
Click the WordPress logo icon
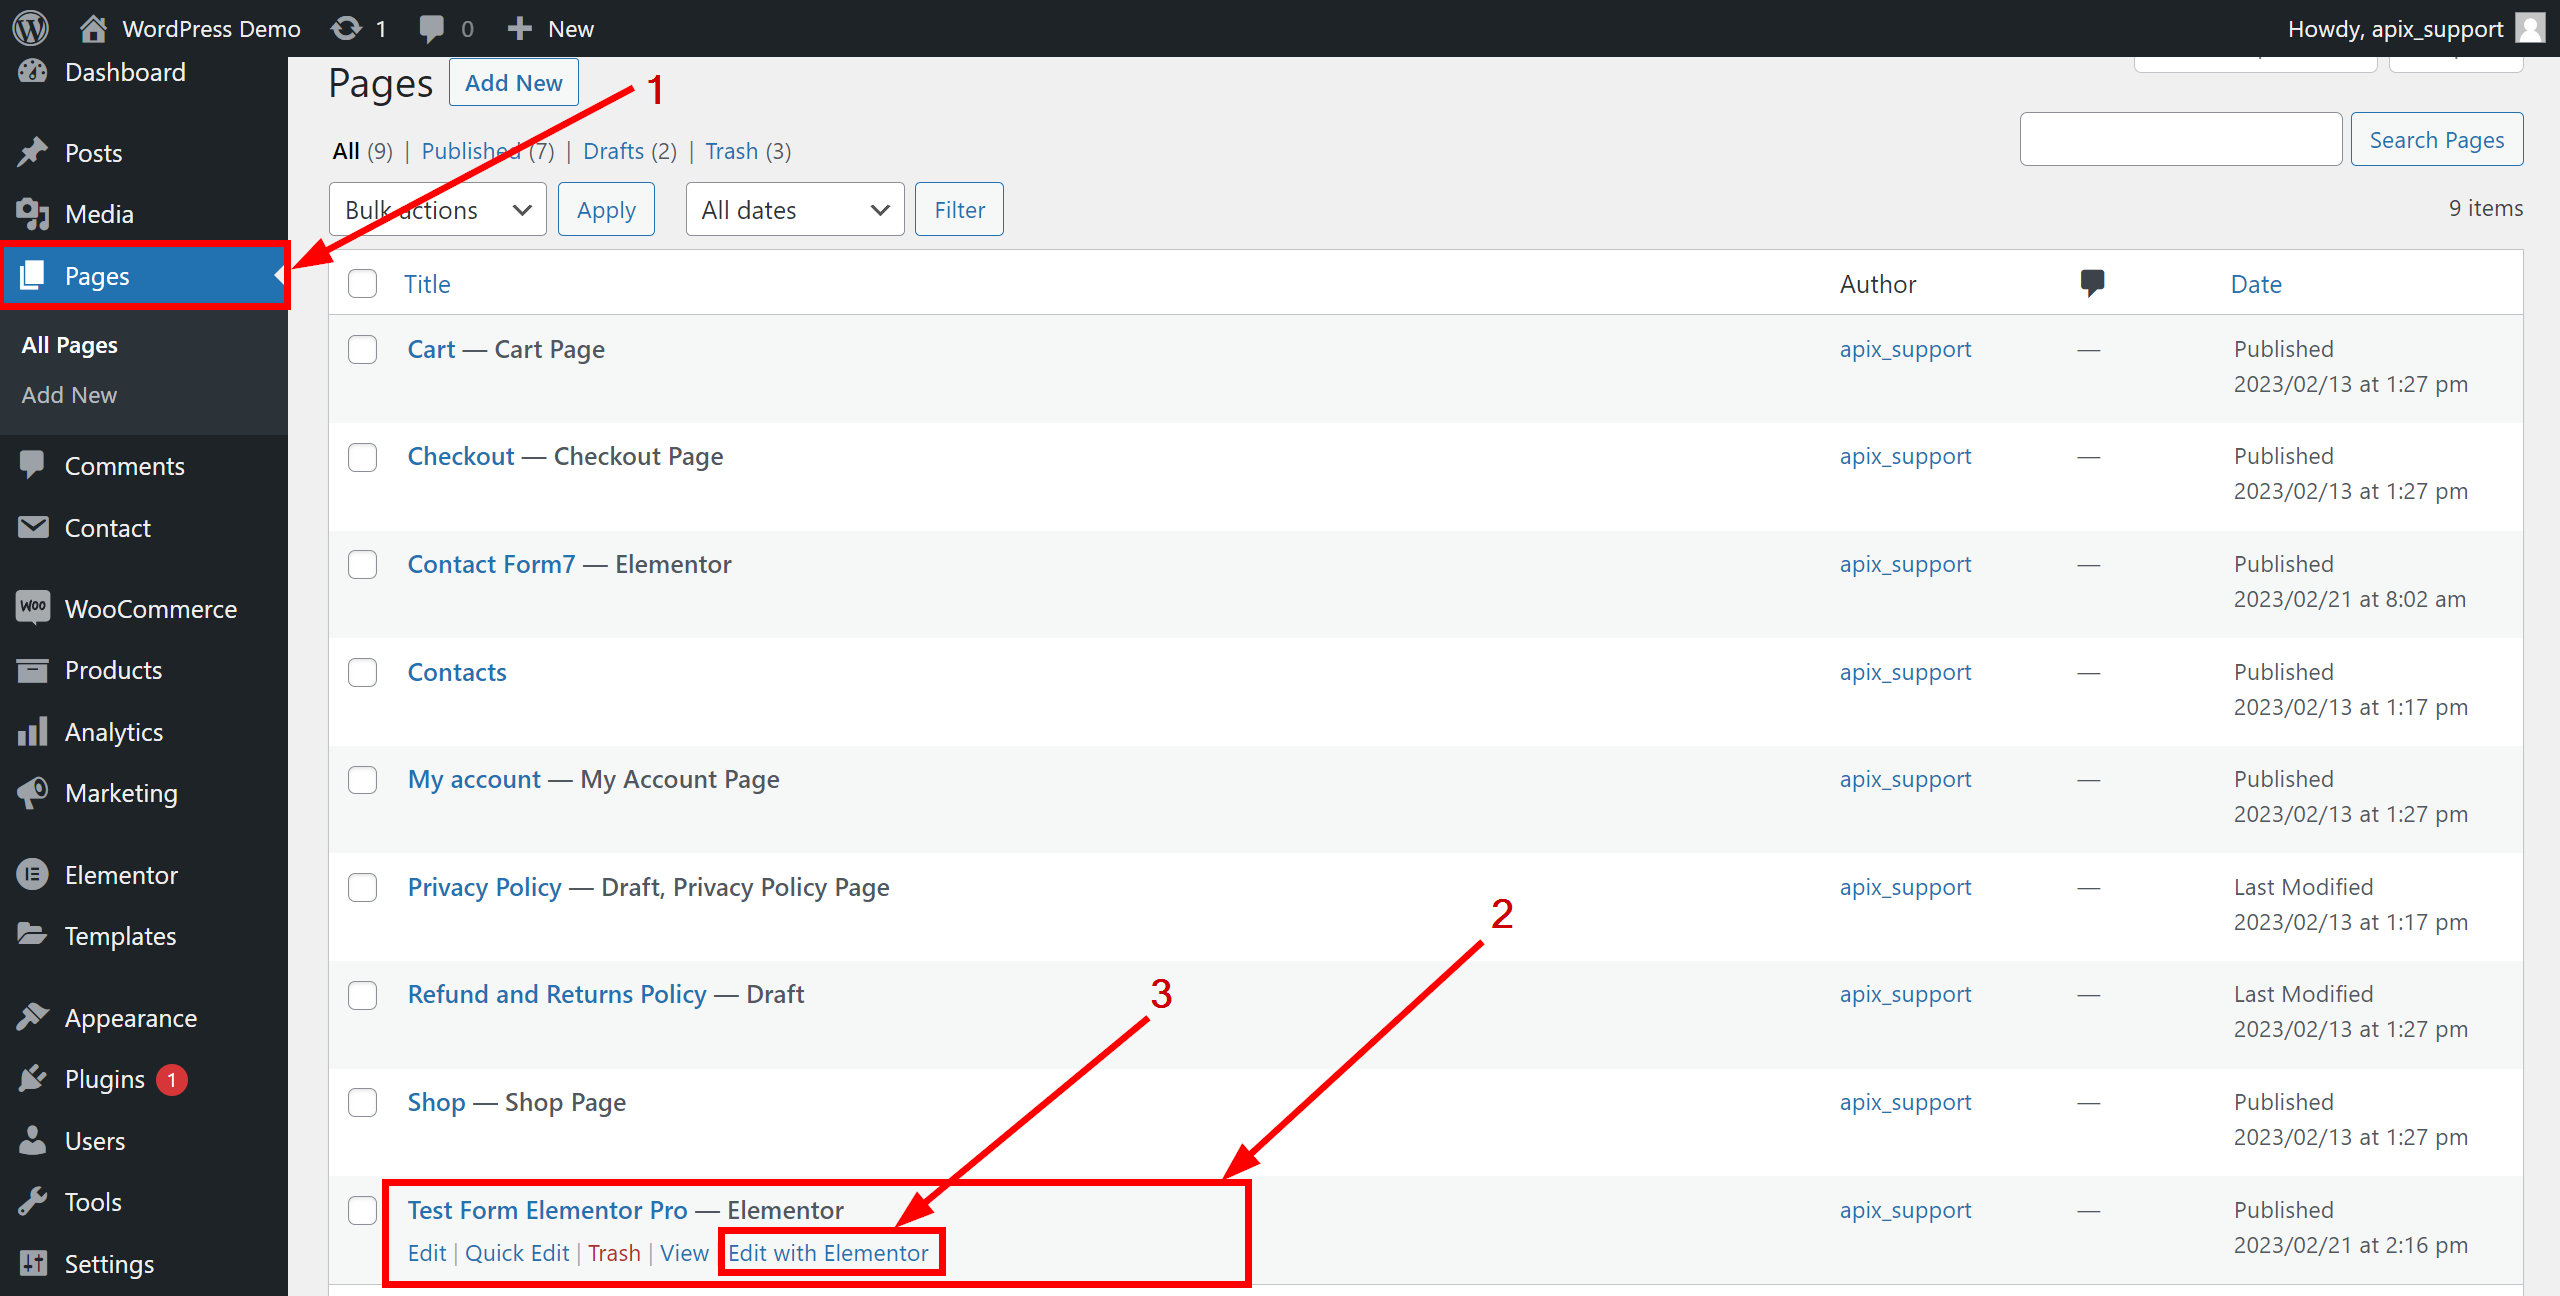click(31, 27)
